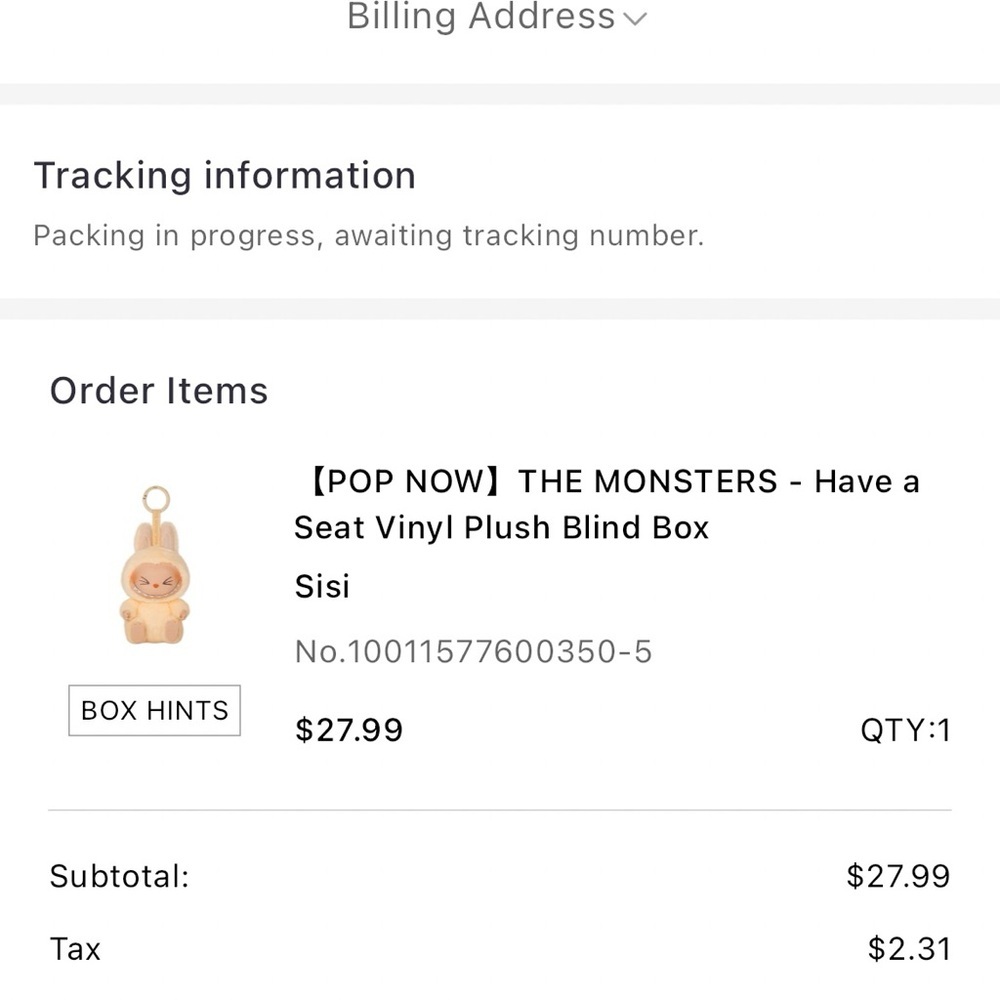1000x1000 pixels.
Task: Click the Subtotal amount $27.99
Action: [x=898, y=876]
